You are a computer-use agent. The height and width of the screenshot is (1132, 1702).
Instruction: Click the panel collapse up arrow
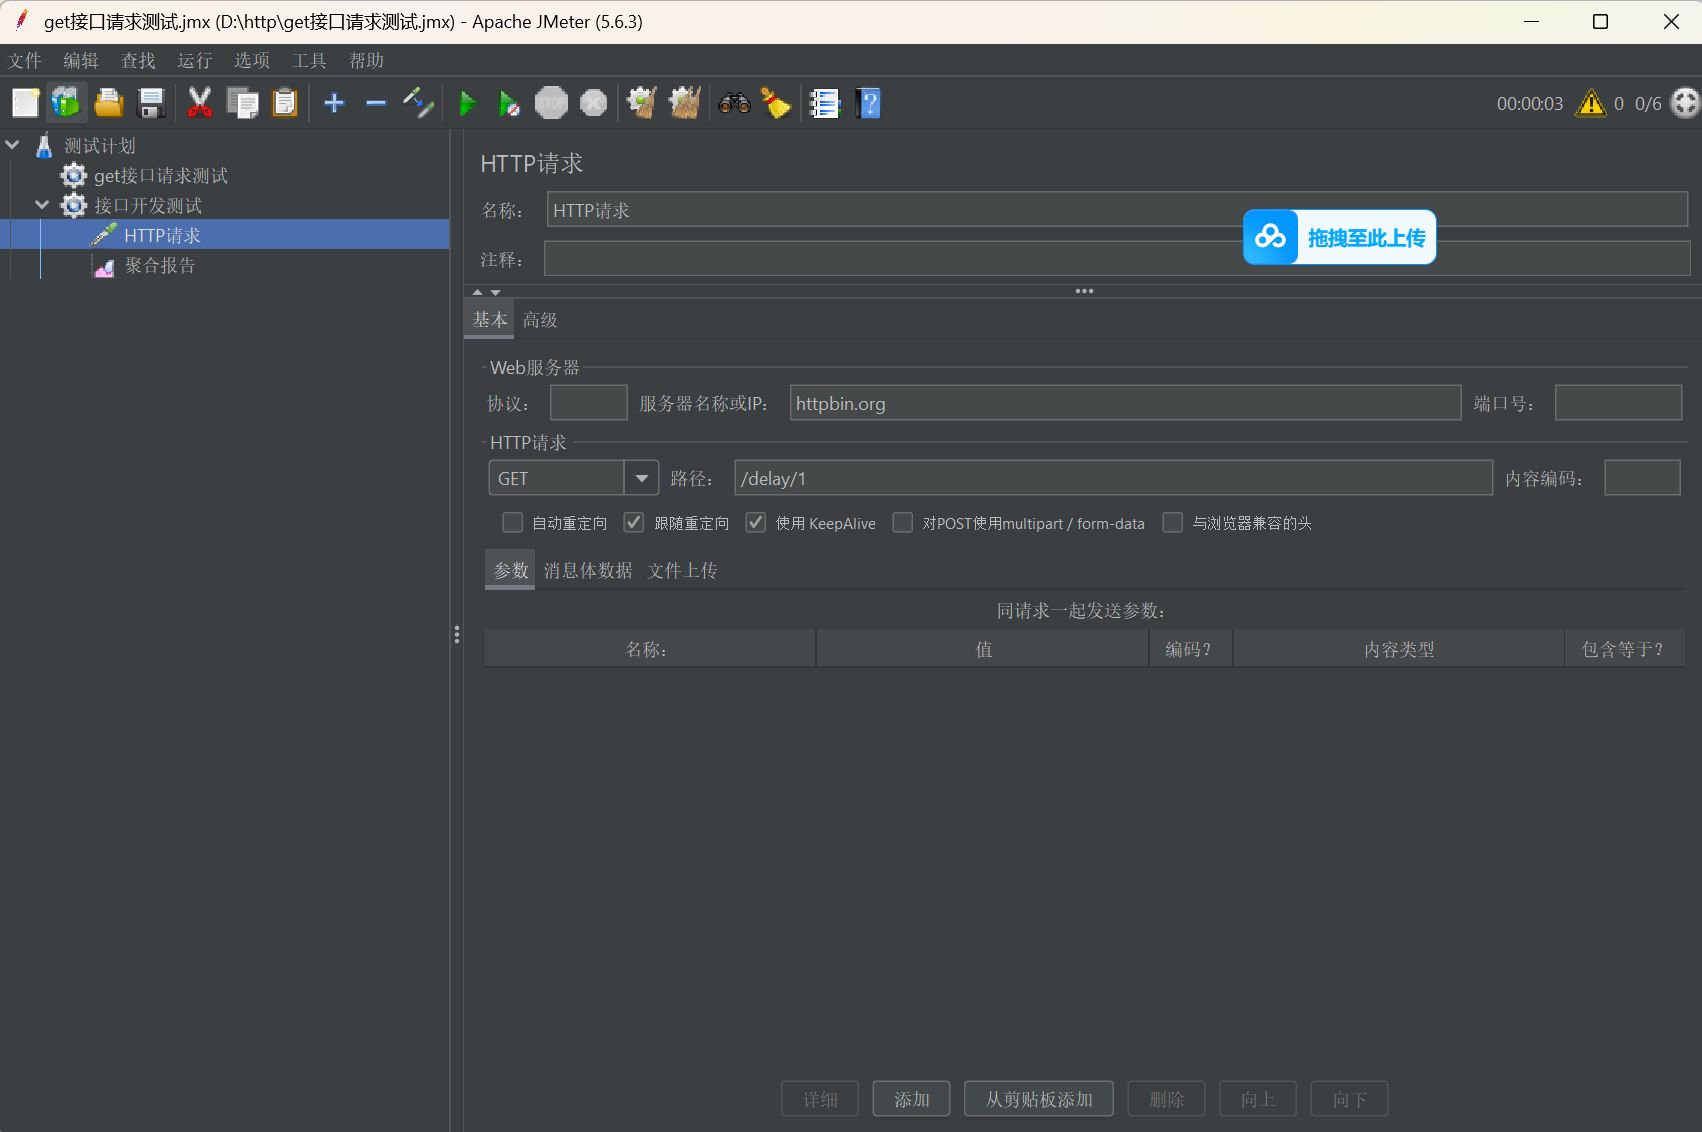point(478,292)
